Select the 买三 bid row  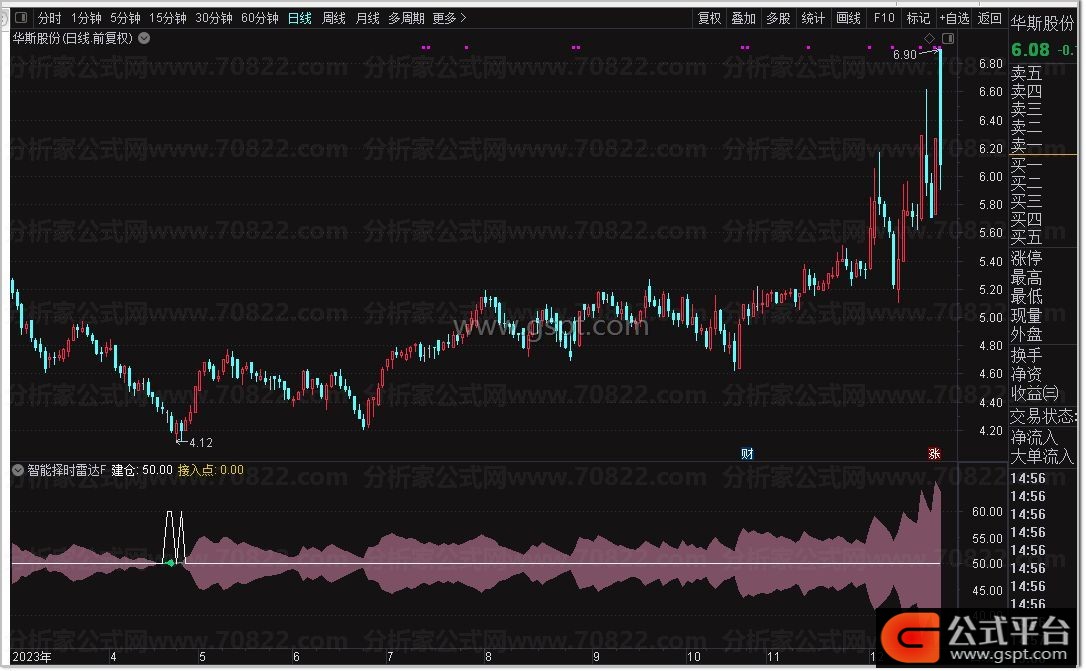[x=1026, y=202]
